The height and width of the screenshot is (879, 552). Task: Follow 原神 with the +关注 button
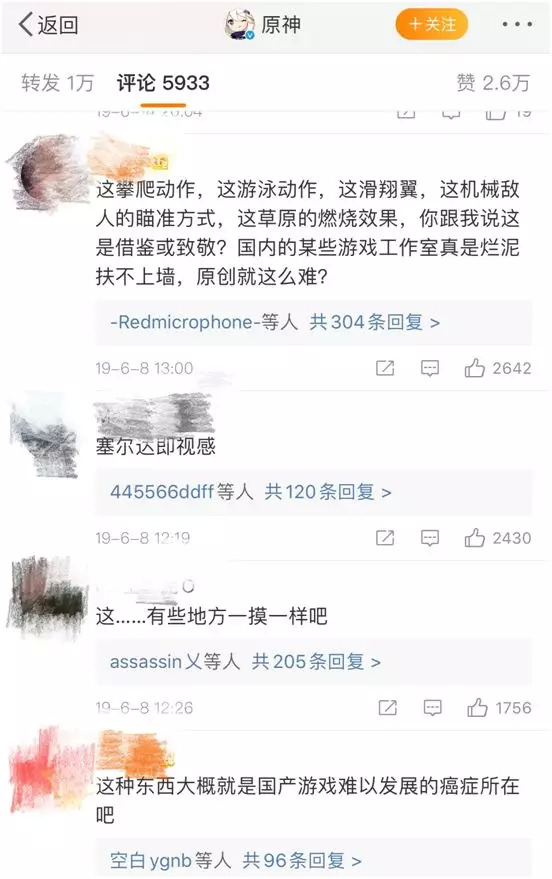(432, 25)
